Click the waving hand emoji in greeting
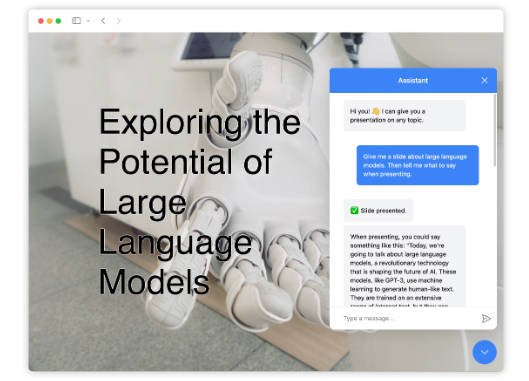This screenshot has height=381, width=529. (x=376, y=111)
